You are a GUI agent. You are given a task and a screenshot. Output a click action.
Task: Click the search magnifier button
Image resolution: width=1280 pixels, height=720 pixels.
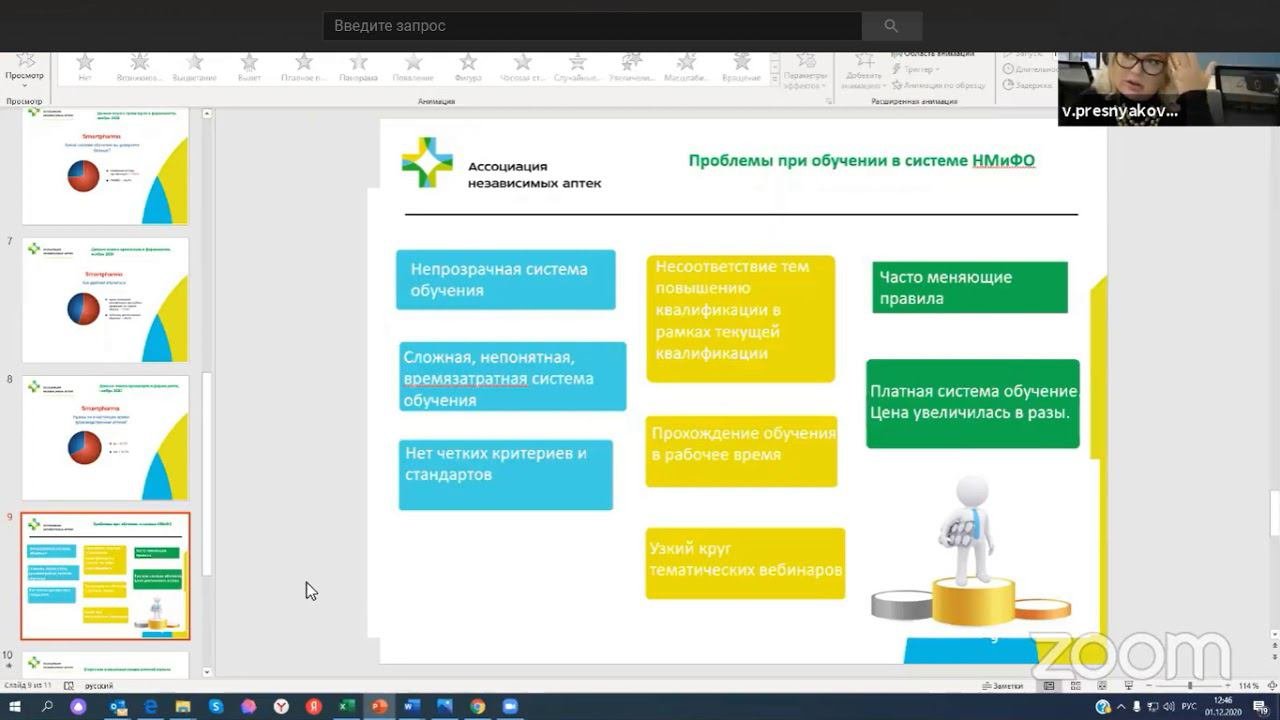[891, 26]
